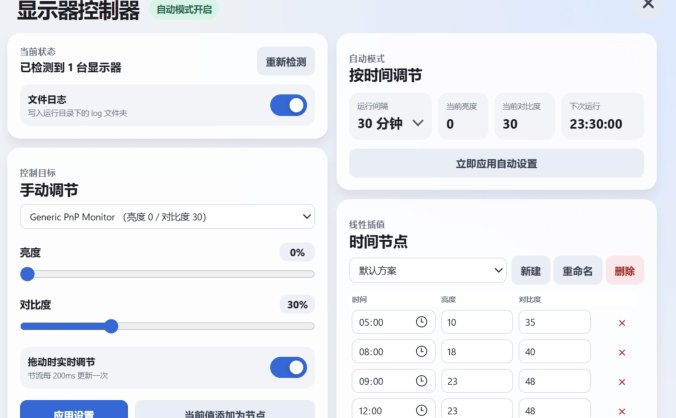Click 立即应用自动设置 button
This screenshot has height=418, width=676.
click(x=496, y=163)
